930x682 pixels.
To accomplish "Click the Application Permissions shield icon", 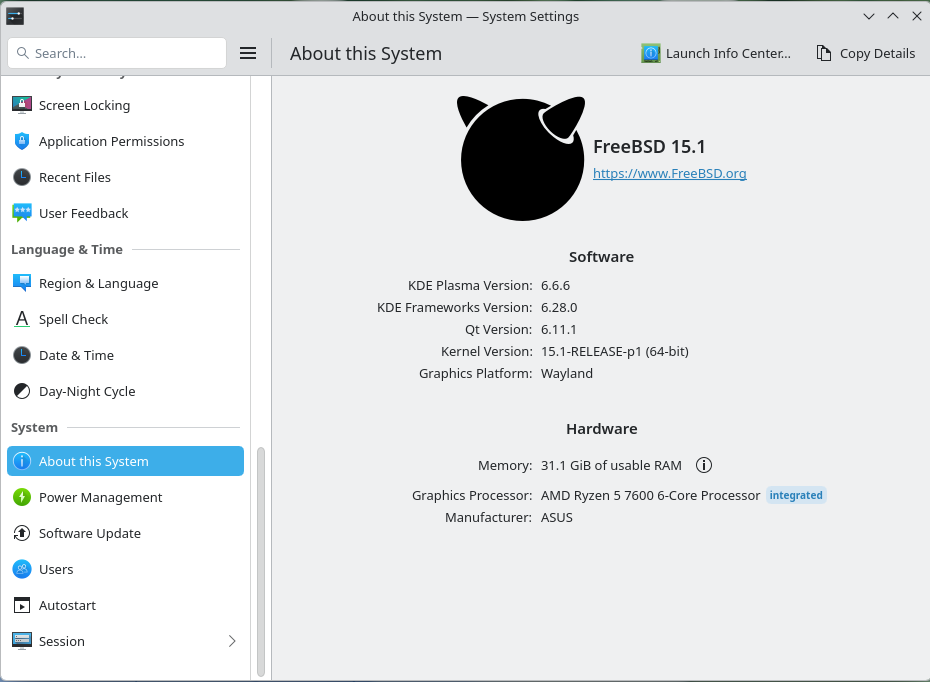I will point(22,141).
